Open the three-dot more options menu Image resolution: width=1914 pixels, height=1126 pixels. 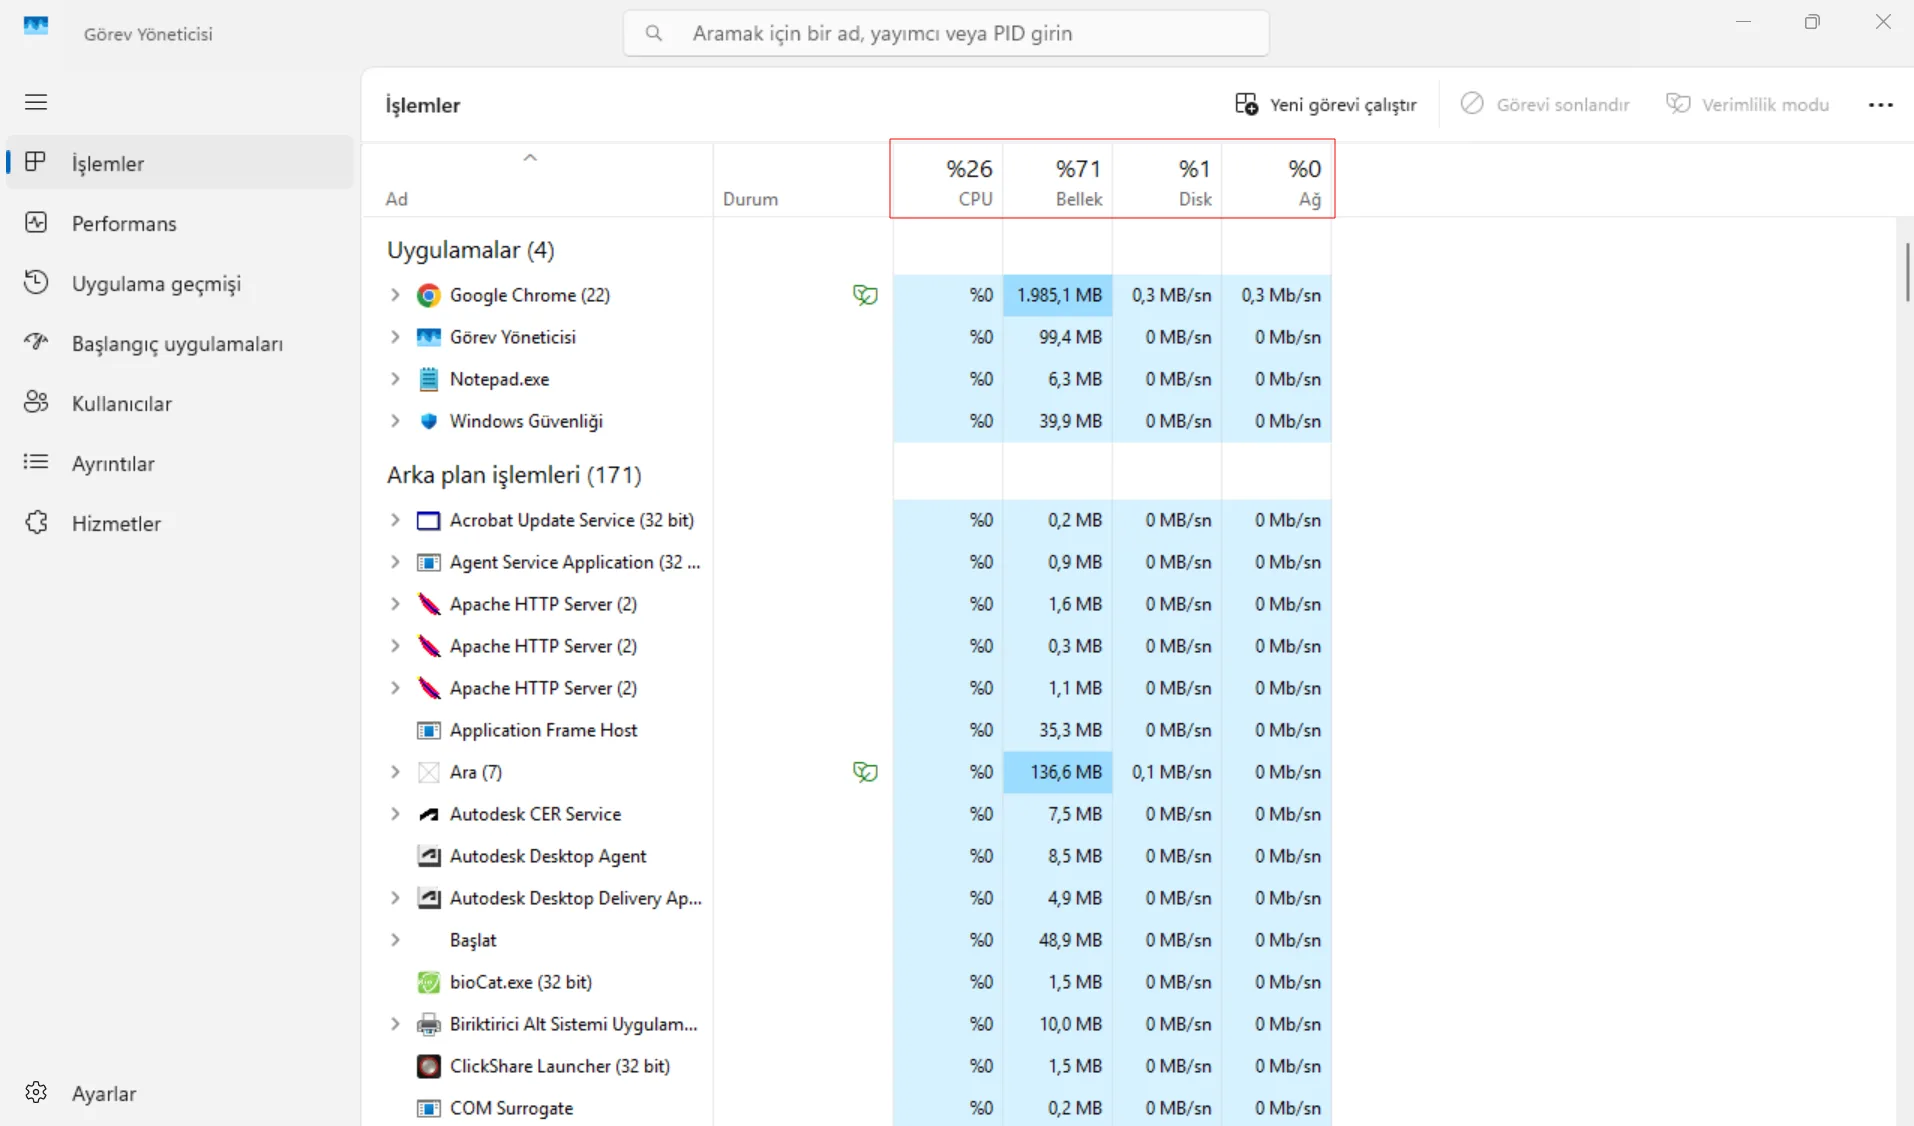pyautogui.click(x=1880, y=104)
